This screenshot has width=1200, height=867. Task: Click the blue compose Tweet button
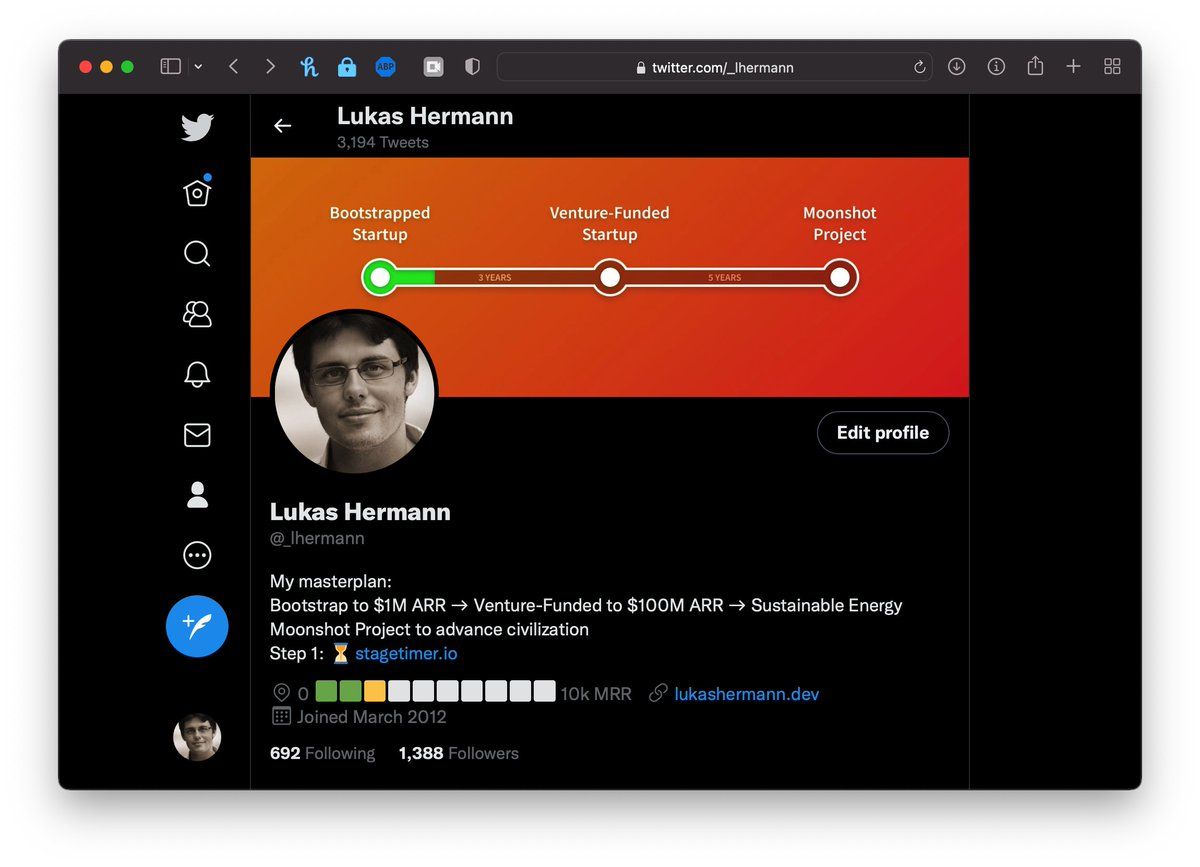197,626
